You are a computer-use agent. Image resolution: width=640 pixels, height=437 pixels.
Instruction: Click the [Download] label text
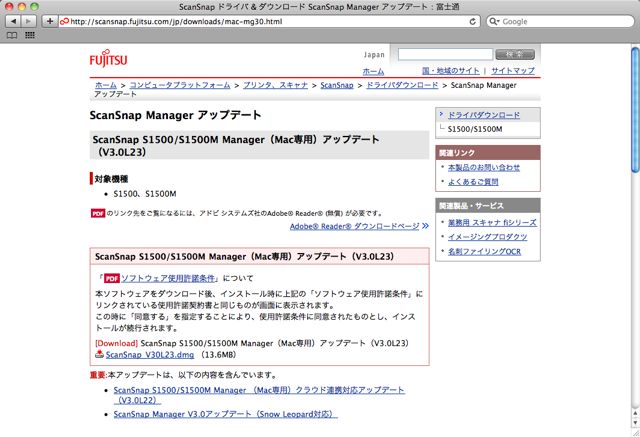coord(116,343)
